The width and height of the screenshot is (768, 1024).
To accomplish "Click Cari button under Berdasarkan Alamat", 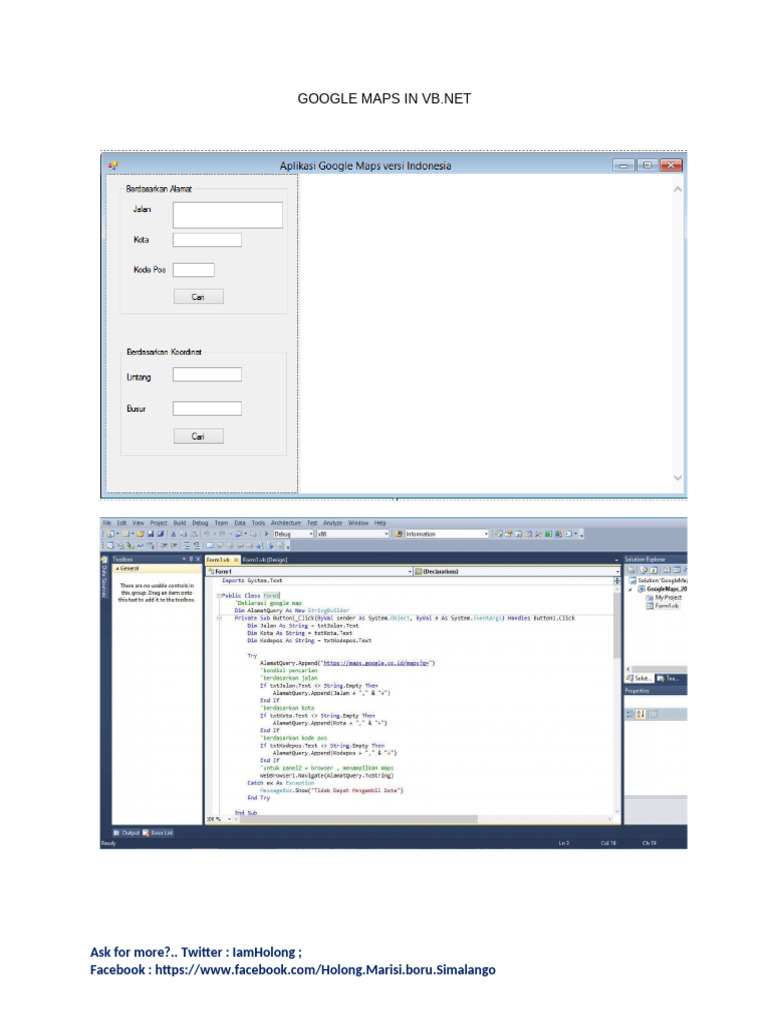I will click(199, 296).
